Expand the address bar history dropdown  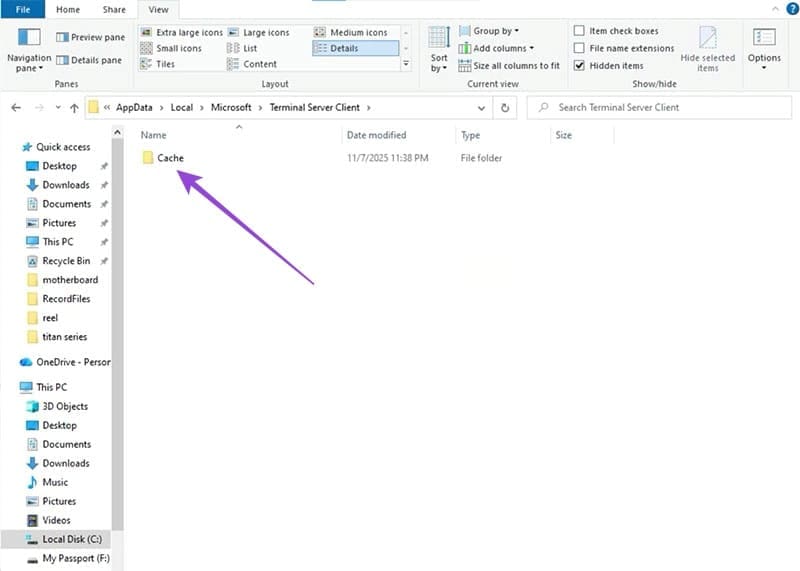(481, 108)
